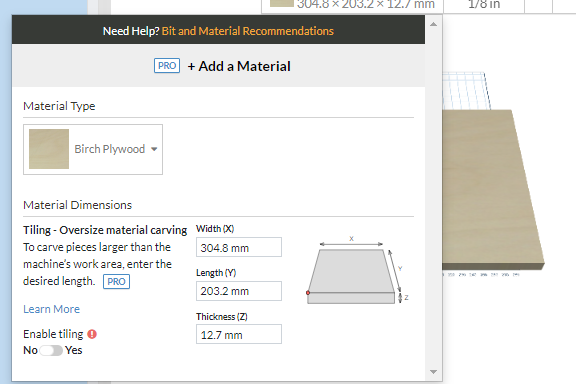Screen dimensions: 576x384
Task: Click the PRO badge after desired length
Action: coord(116,281)
